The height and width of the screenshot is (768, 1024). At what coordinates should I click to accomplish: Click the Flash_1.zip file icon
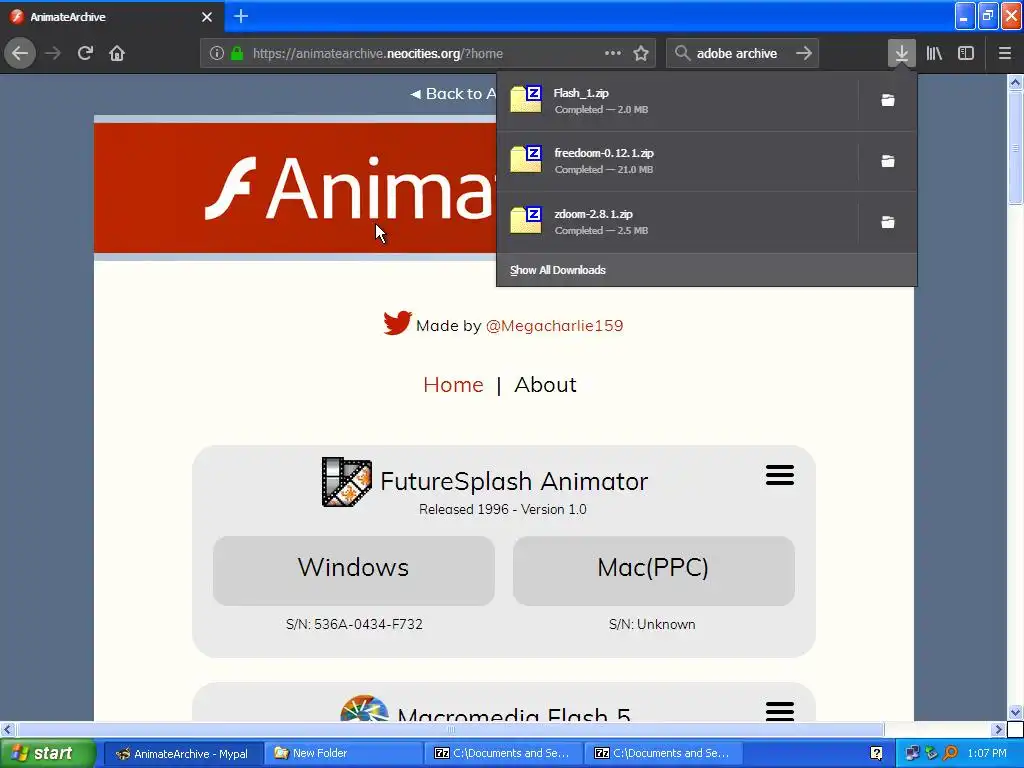click(x=526, y=99)
